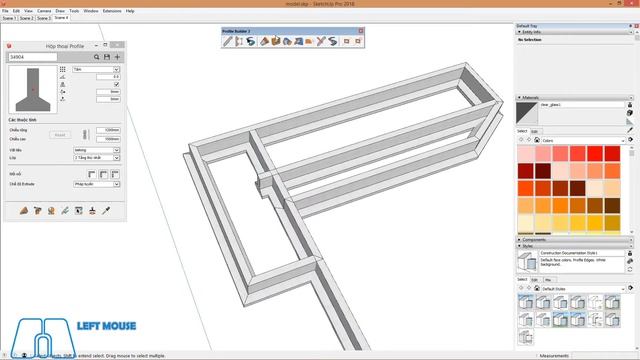Click the Reset button in Profile dialog
This screenshot has height=360, width=640.
tap(60, 135)
